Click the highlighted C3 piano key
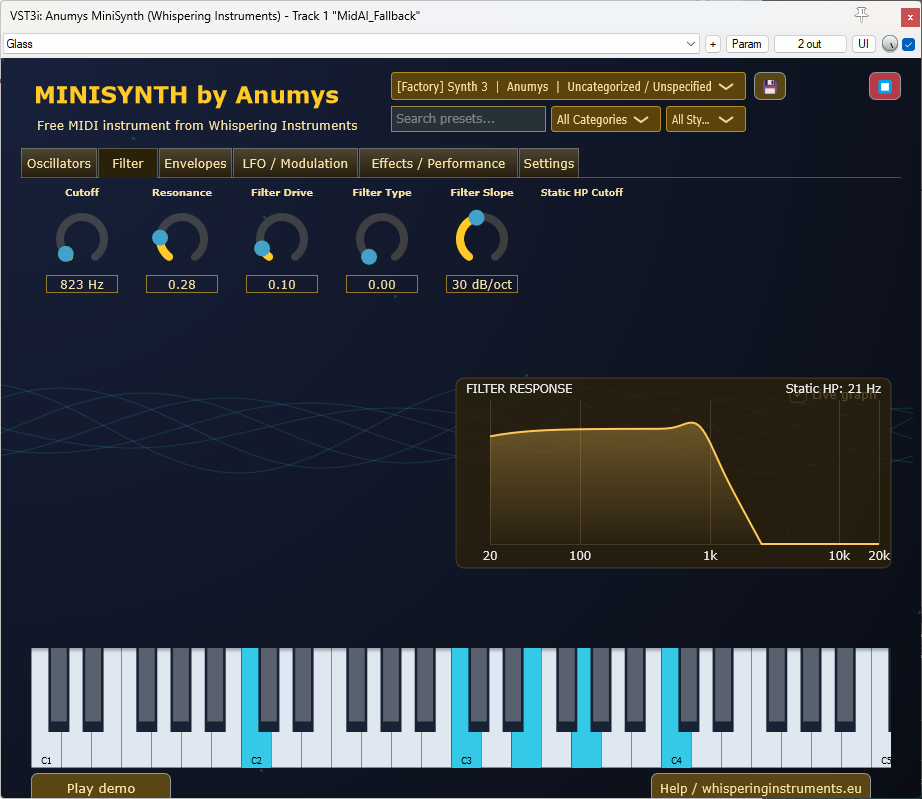The width and height of the screenshot is (922, 799). coord(466,750)
